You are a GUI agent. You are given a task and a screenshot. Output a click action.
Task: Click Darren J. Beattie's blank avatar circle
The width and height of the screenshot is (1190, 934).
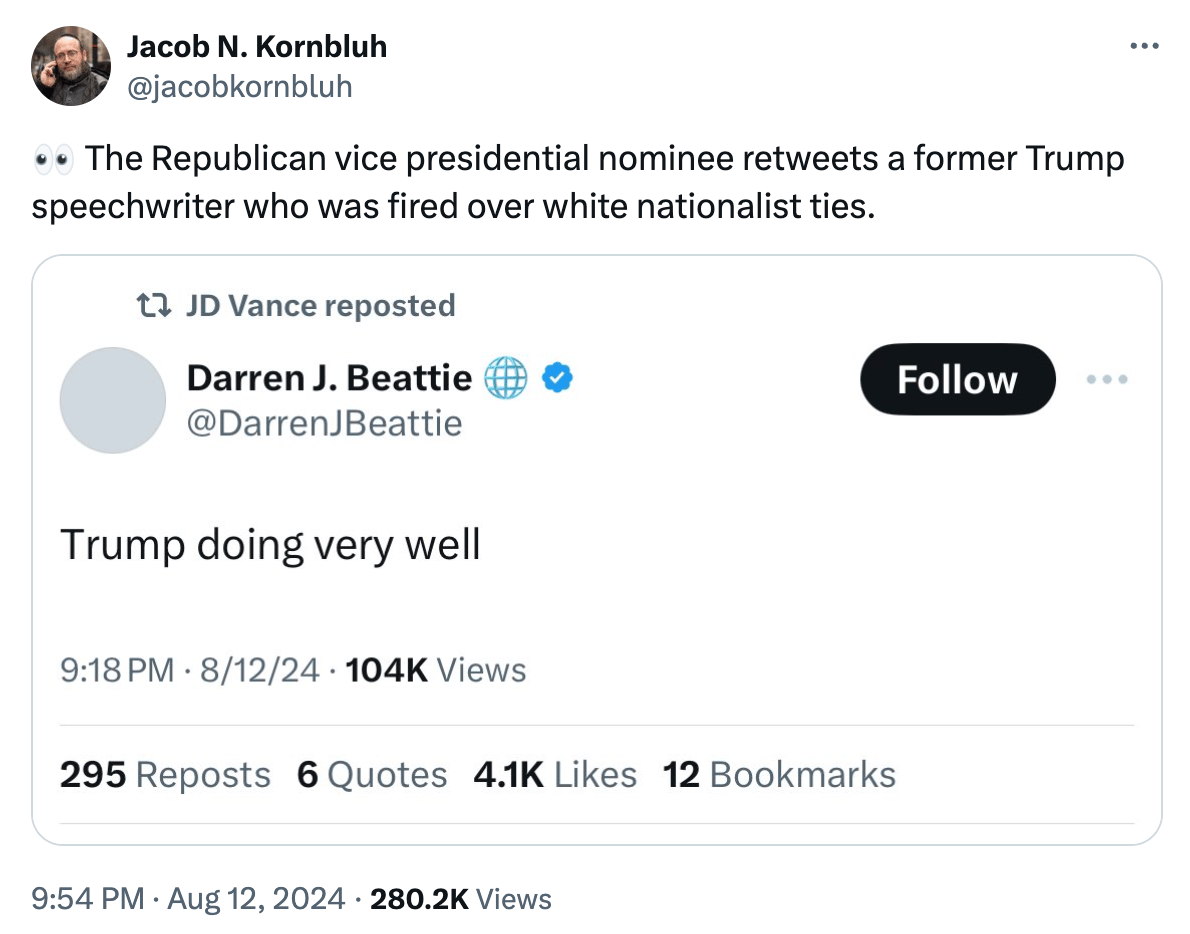point(112,400)
